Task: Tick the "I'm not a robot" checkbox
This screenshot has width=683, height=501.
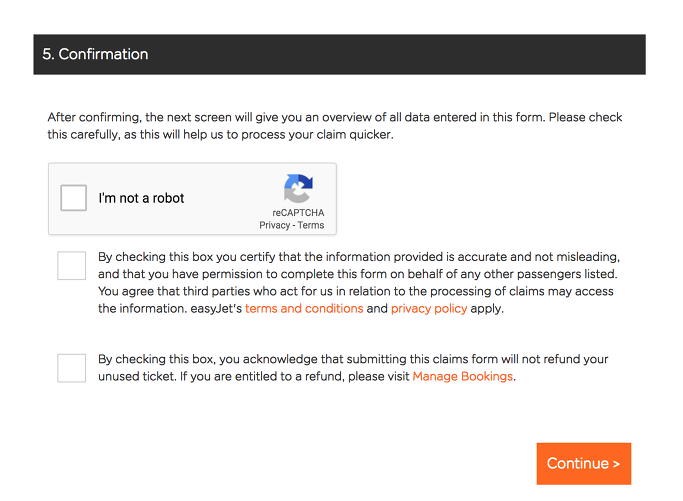Action: [73, 198]
